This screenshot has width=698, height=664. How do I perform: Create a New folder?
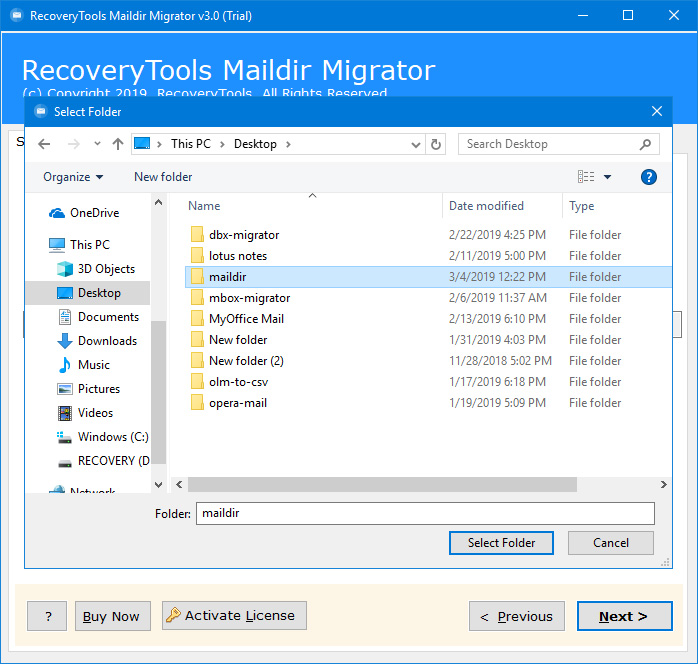pyautogui.click(x=163, y=177)
